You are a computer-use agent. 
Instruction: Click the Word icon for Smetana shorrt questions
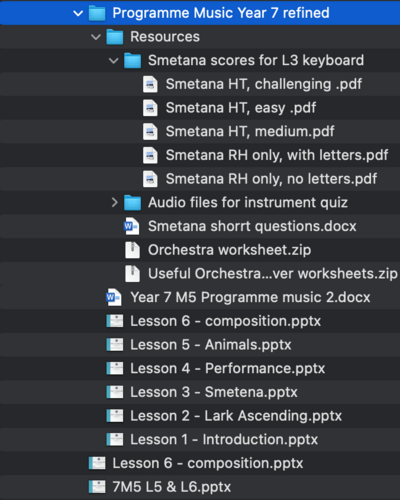[x=131, y=226]
